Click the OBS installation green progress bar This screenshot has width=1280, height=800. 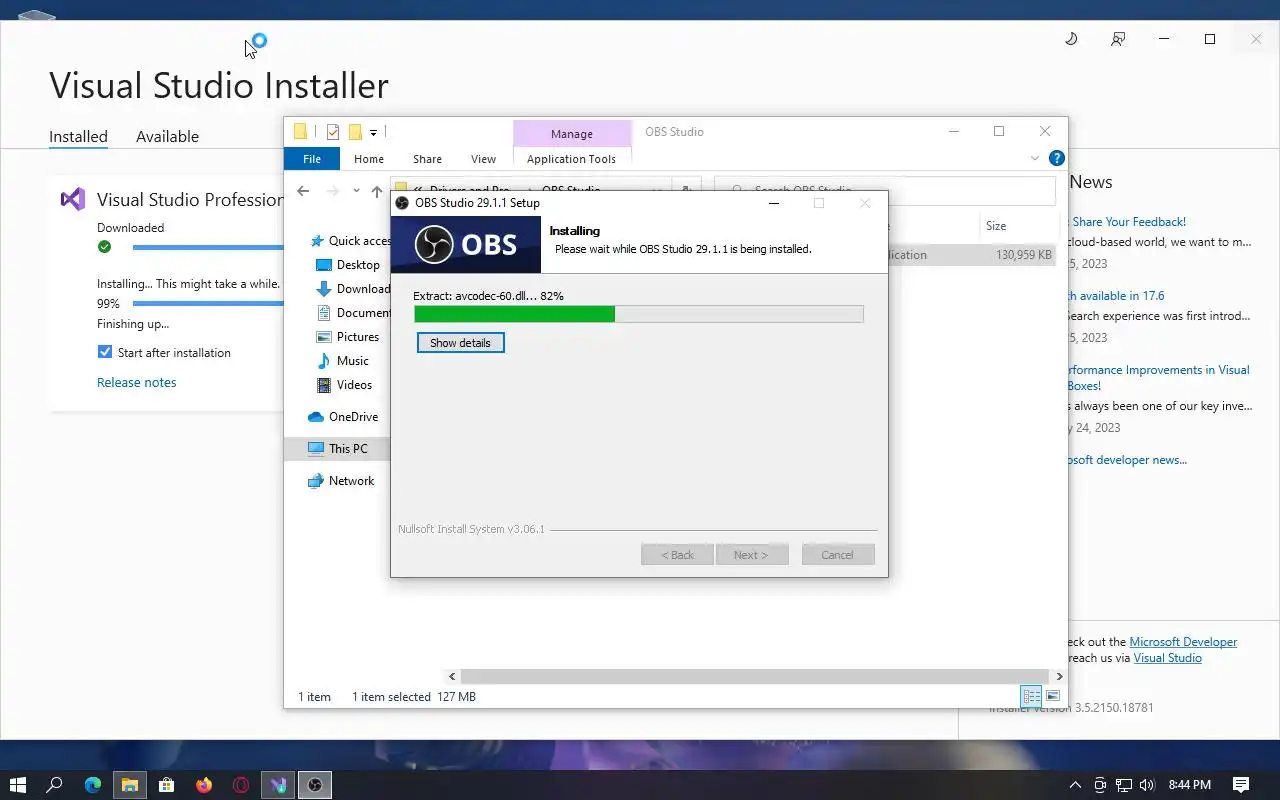[638, 314]
